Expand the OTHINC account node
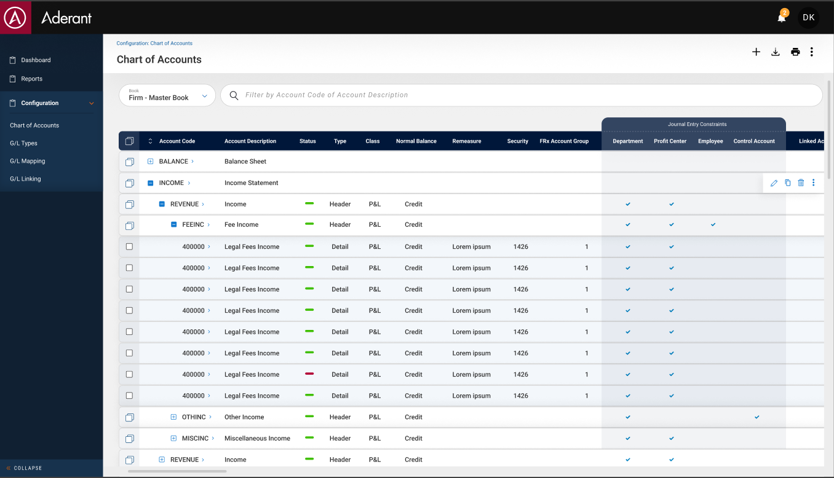The image size is (834, 478). [173, 417]
